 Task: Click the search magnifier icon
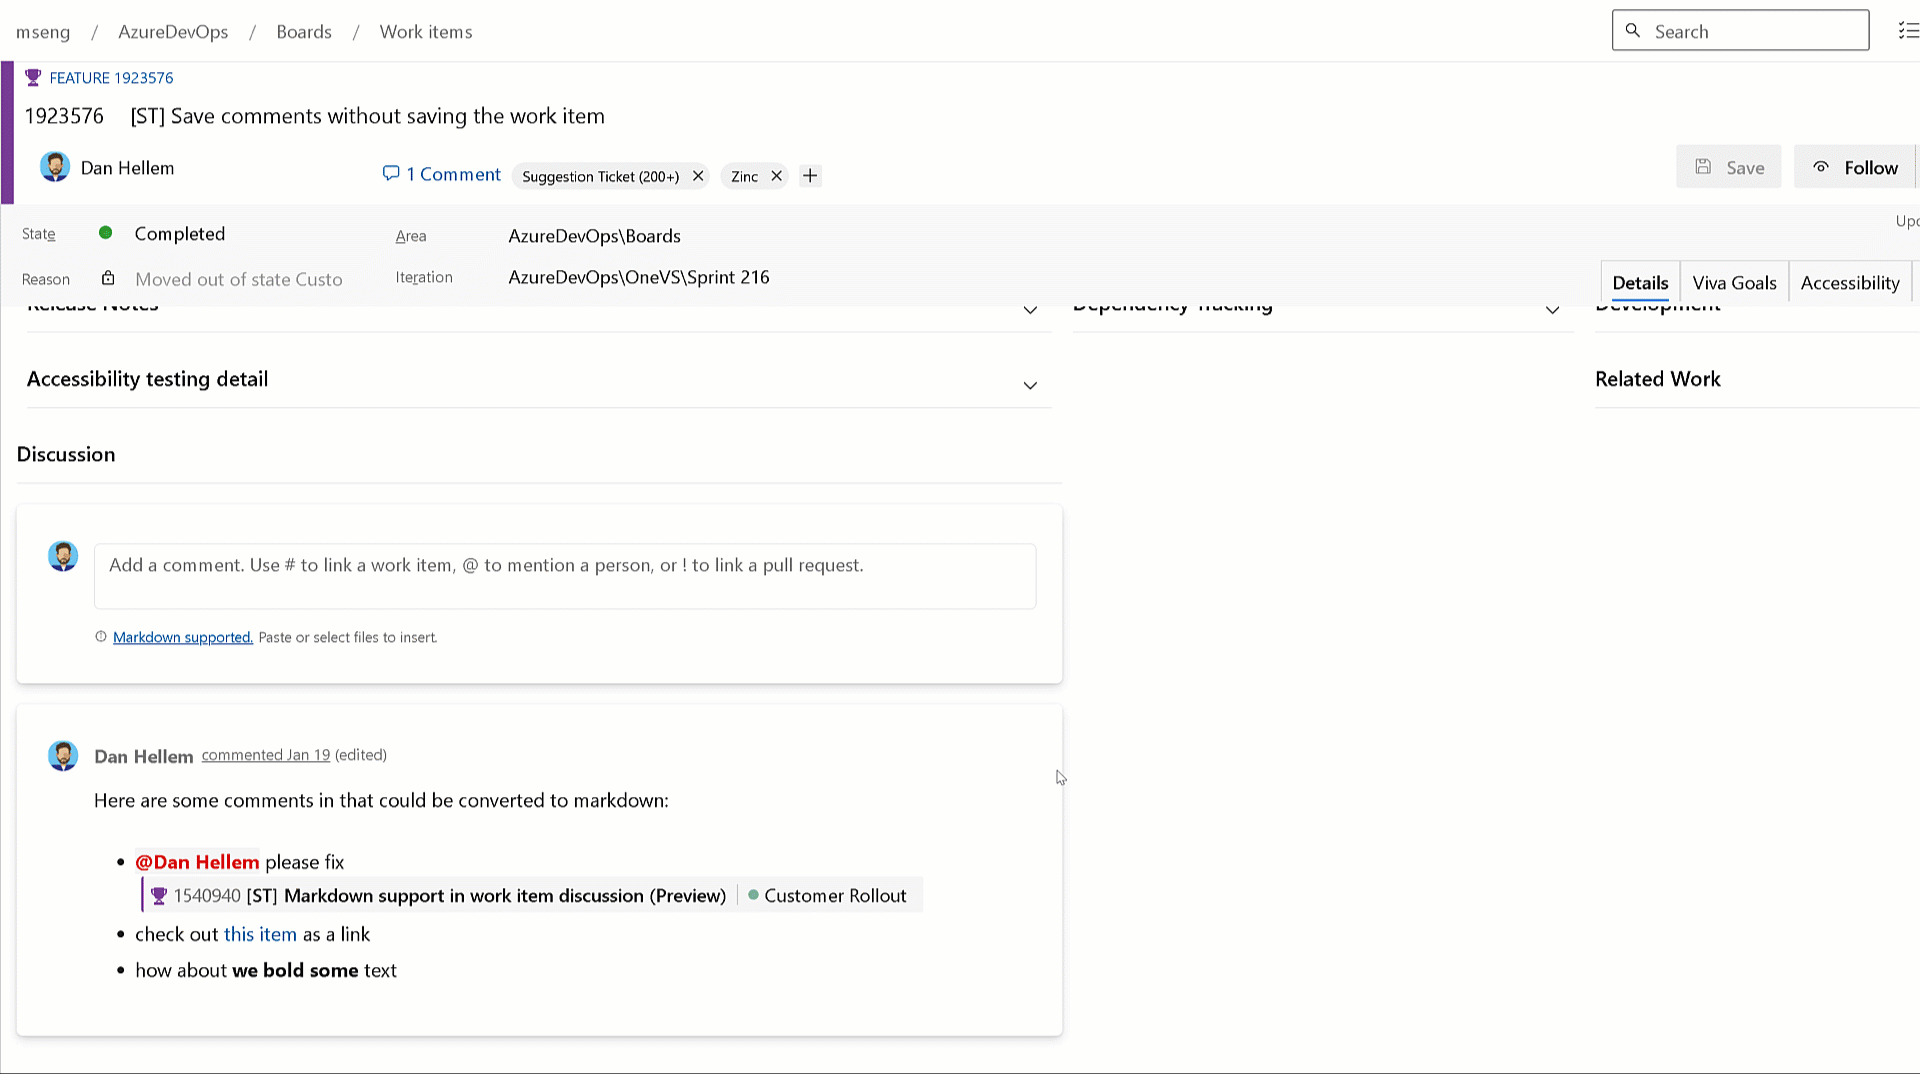1633,31
